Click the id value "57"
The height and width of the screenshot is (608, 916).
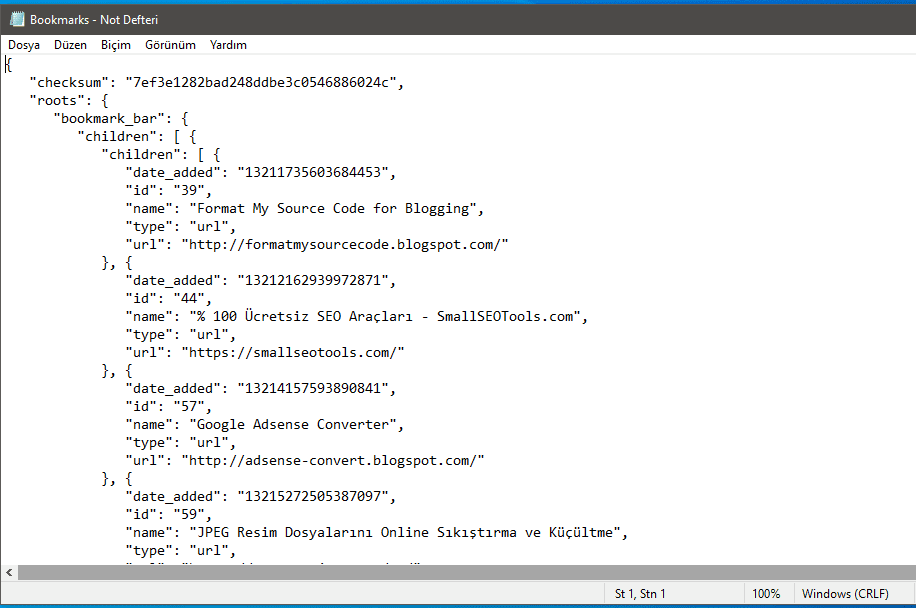click(189, 407)
